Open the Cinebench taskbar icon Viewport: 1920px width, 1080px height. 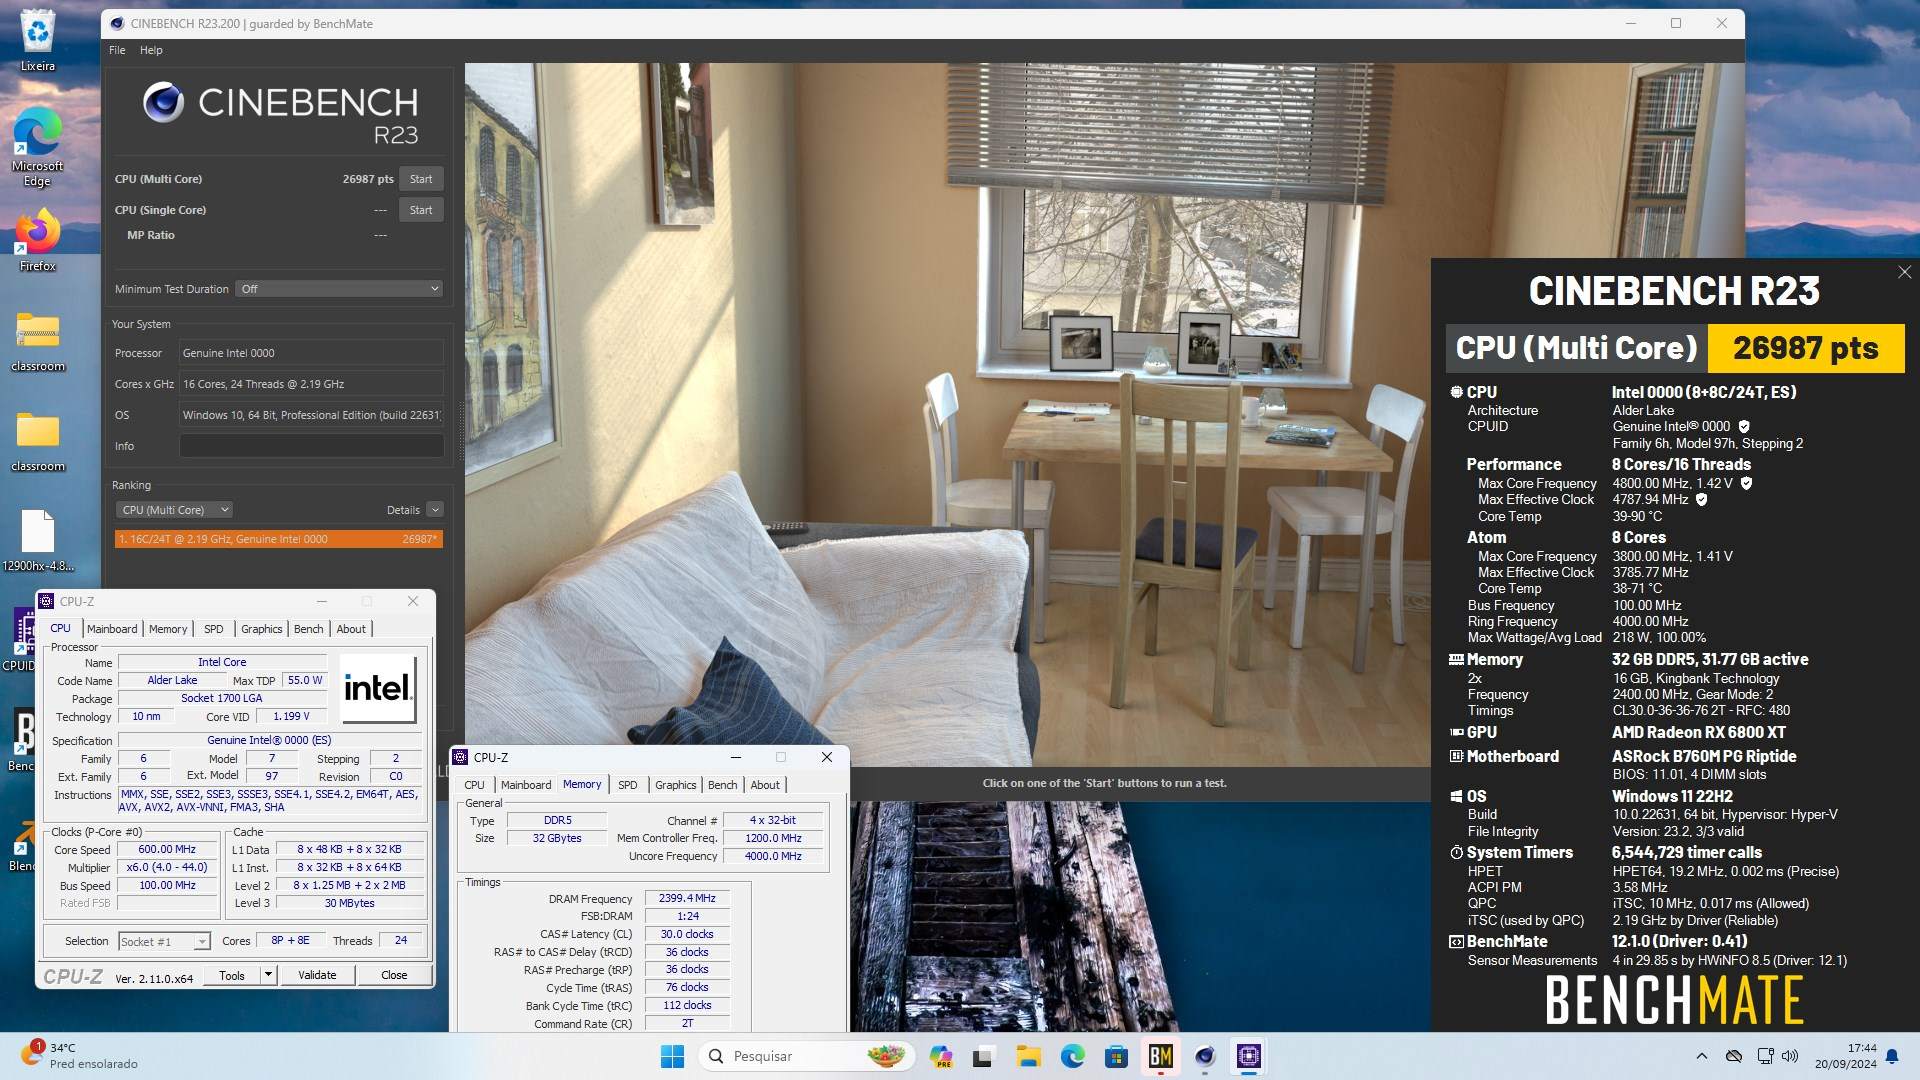coord(1204,1056)
